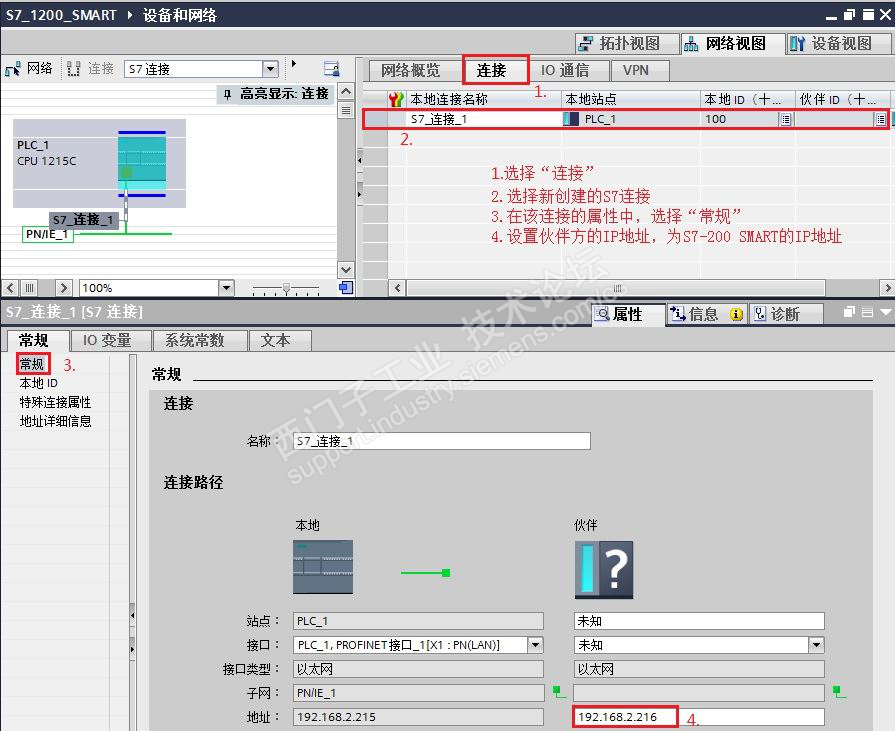
Task: Click the connection status icon in table header
Action: (x=396, y=99)
